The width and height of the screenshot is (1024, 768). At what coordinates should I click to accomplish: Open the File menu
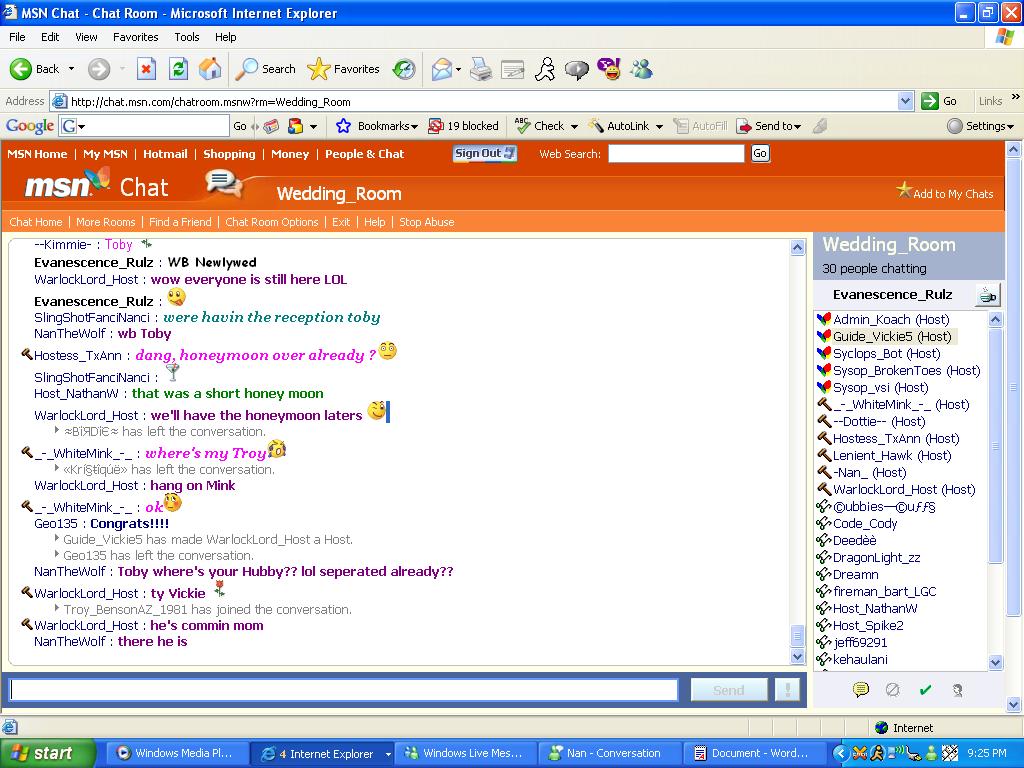tap(17, 37)
